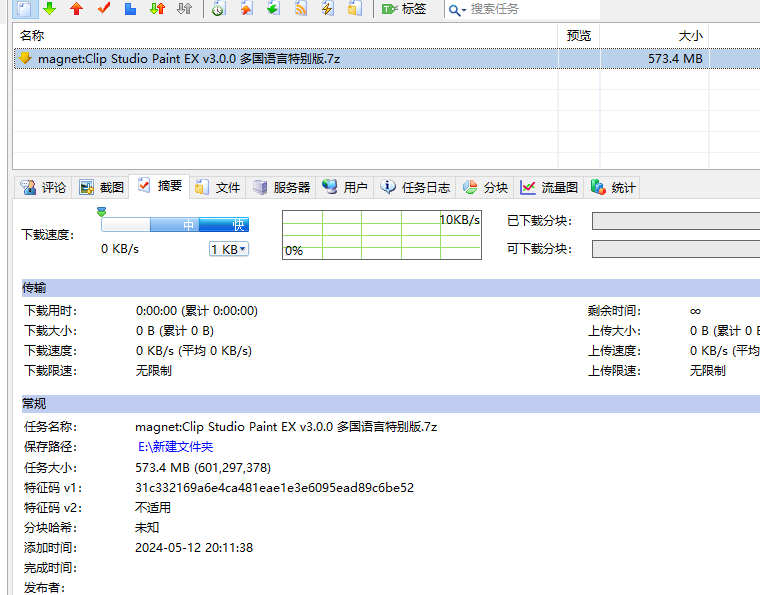Switch to the 截图 tab

(x=101, y=188)
